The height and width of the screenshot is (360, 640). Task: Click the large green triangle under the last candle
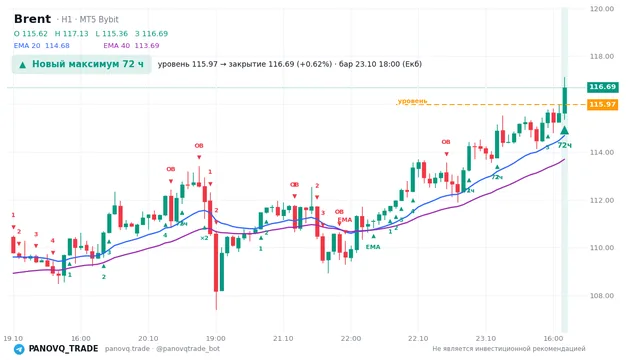(x=564, y=130)
